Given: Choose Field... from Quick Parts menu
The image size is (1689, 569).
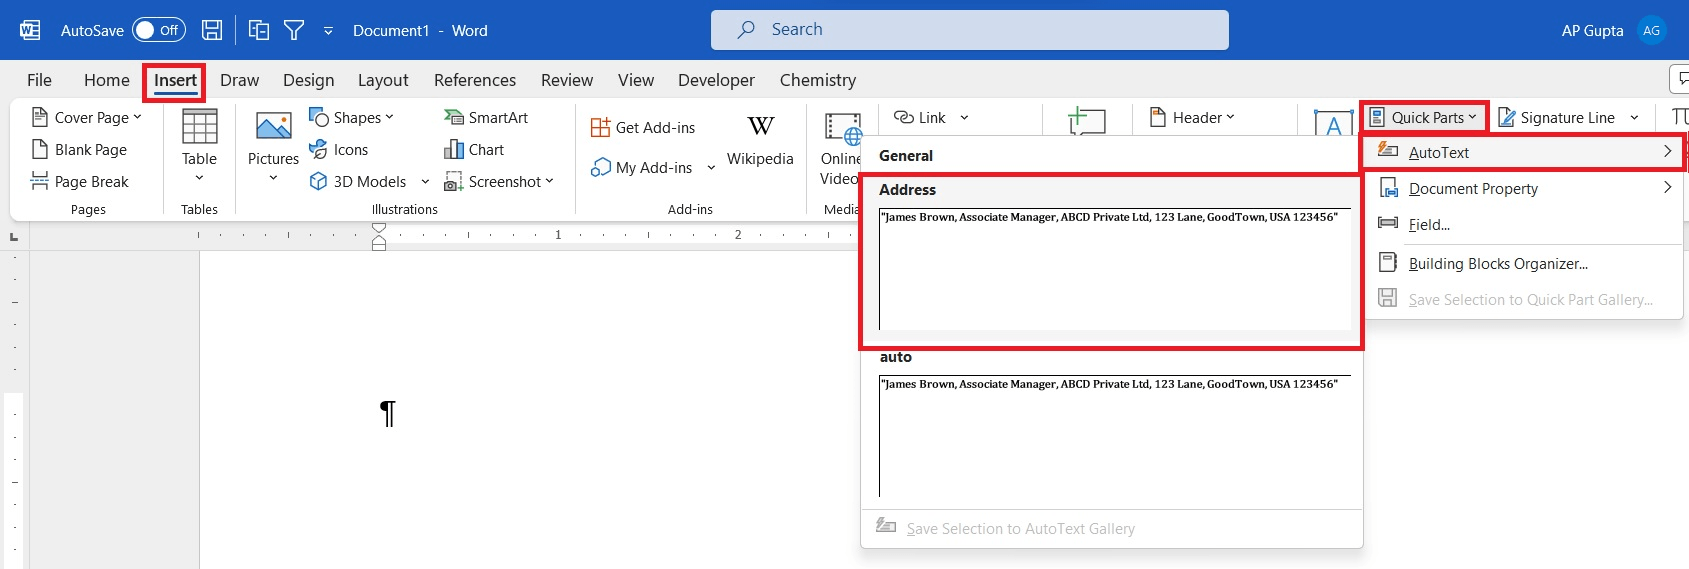Looking at the screenshot, I should click(x=1428, y=225).
